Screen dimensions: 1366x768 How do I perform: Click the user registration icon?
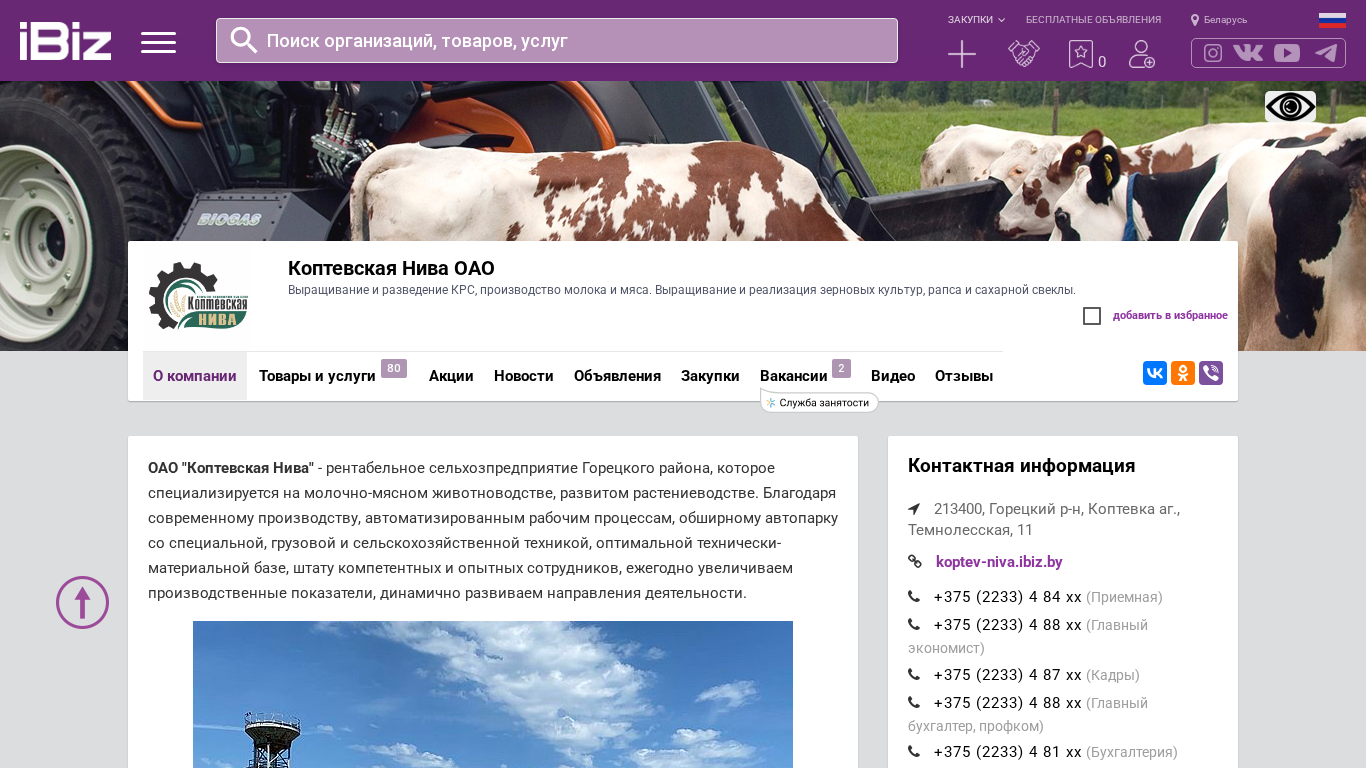(x=1142, y=54)
